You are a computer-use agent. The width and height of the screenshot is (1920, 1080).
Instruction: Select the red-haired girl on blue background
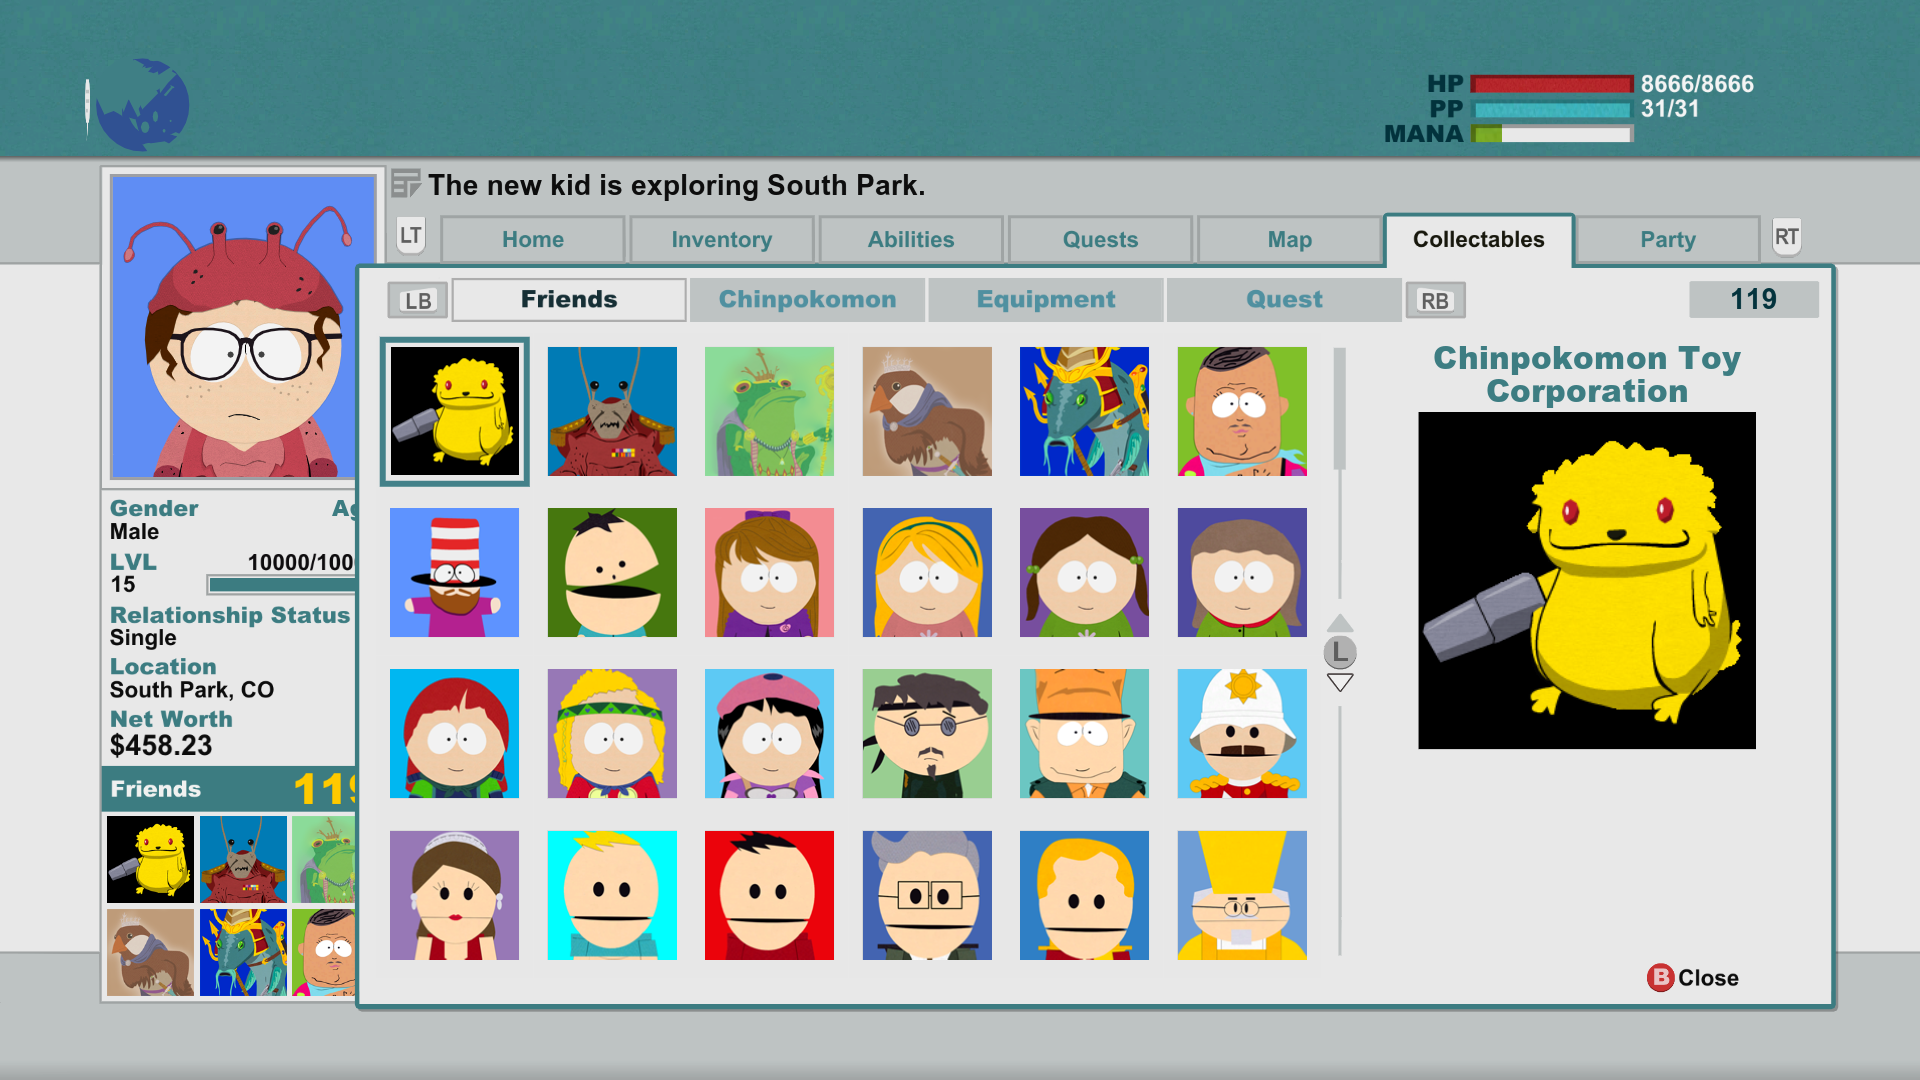pos(454,733)
